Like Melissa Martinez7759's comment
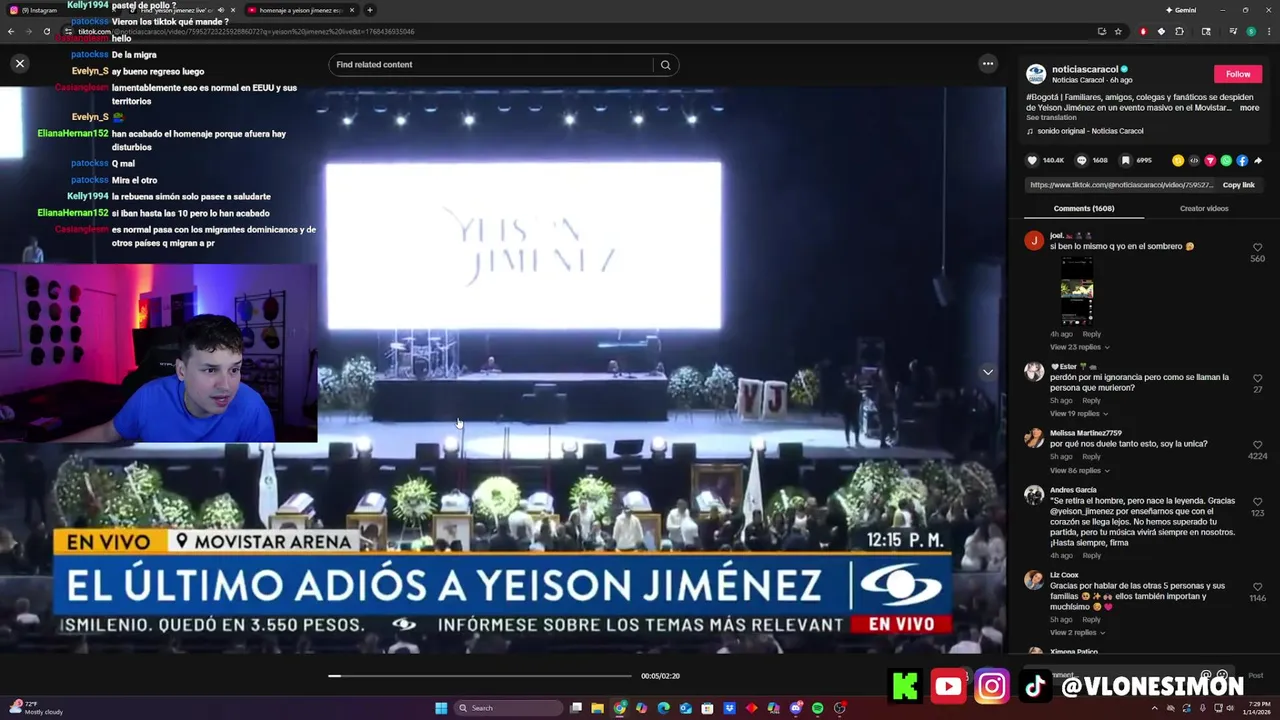 coord(1257,445)
